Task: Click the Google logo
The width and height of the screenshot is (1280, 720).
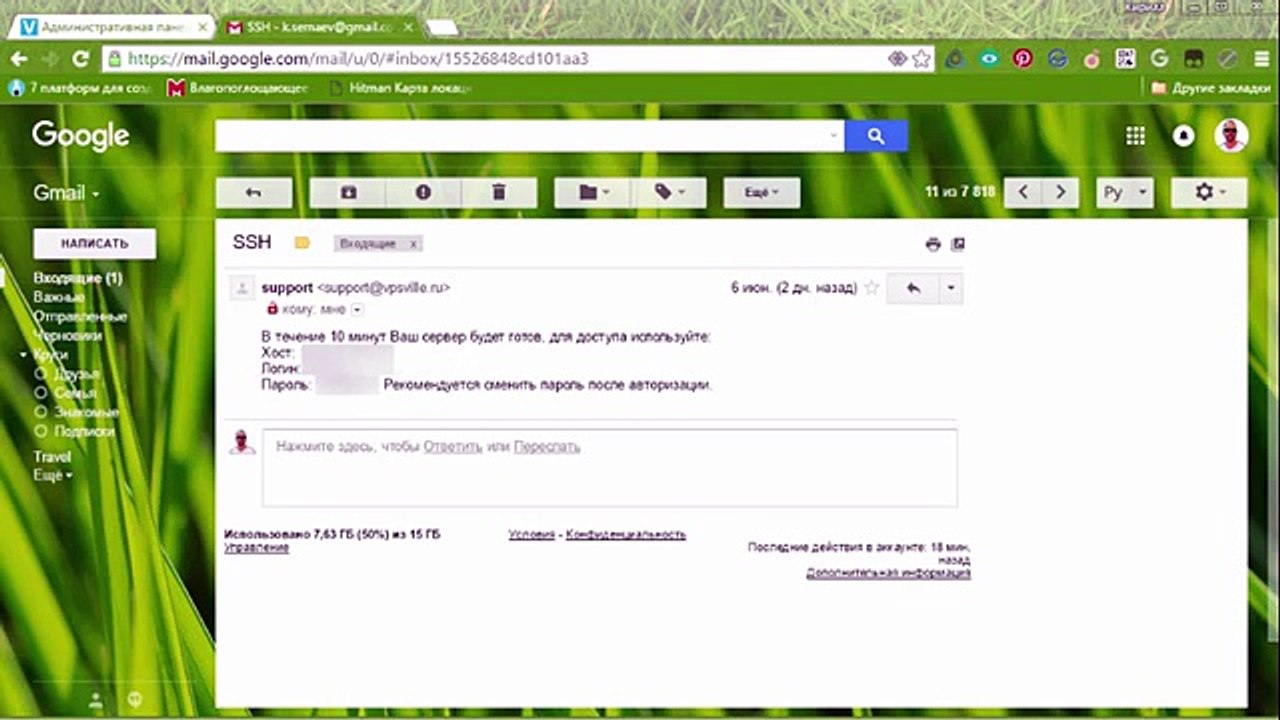Action: 81,136
